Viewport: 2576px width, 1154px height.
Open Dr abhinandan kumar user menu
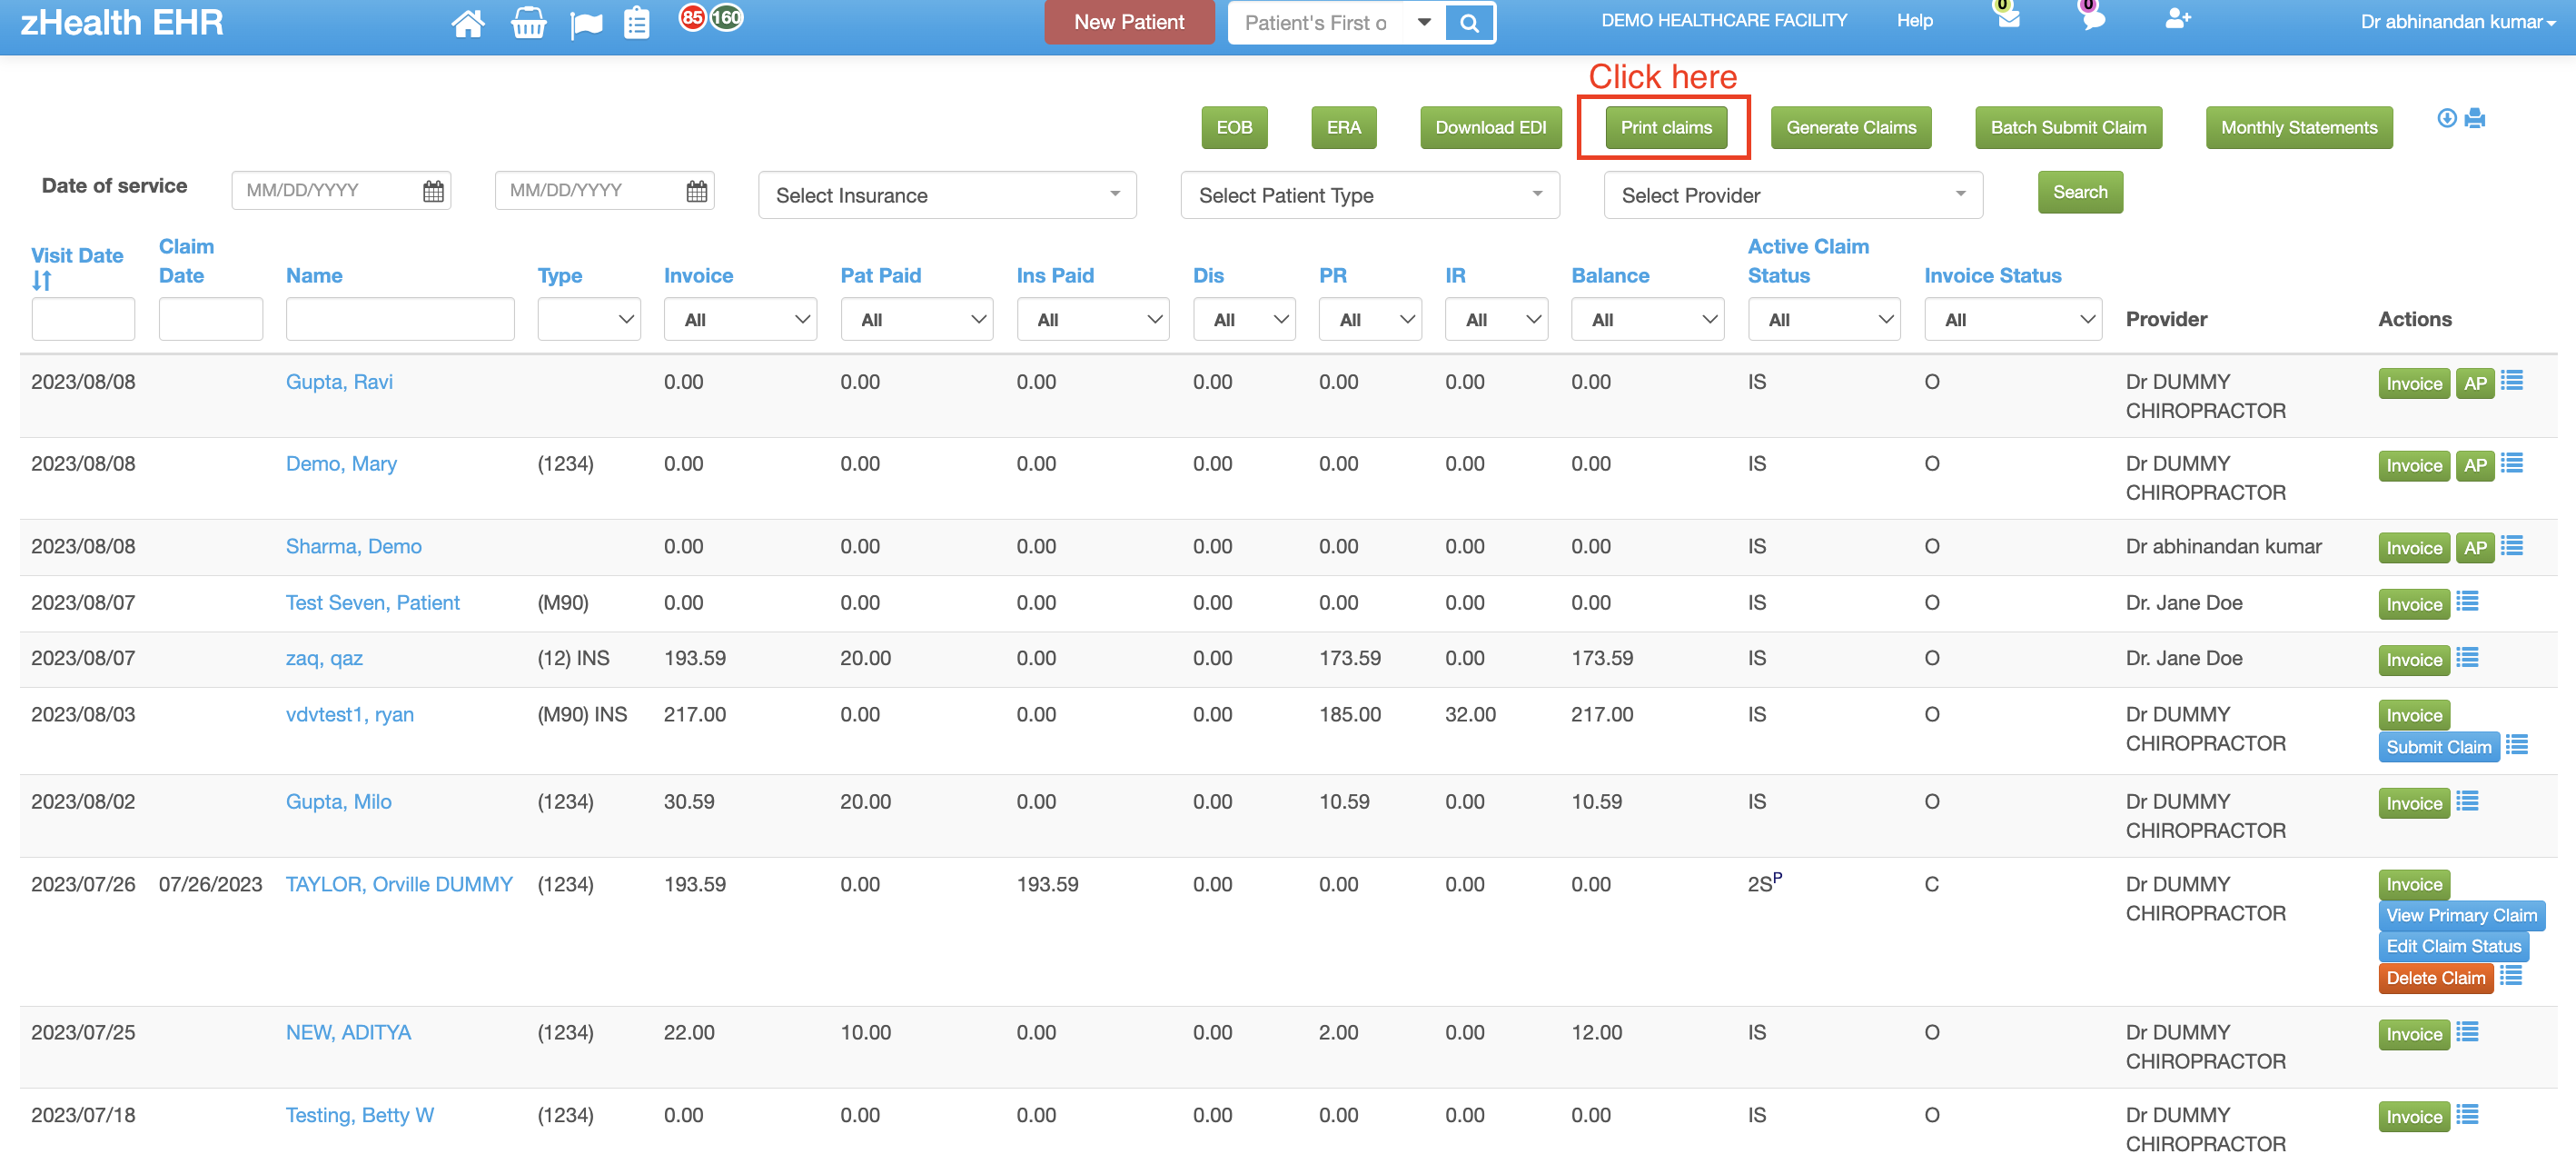[2457, 22]
